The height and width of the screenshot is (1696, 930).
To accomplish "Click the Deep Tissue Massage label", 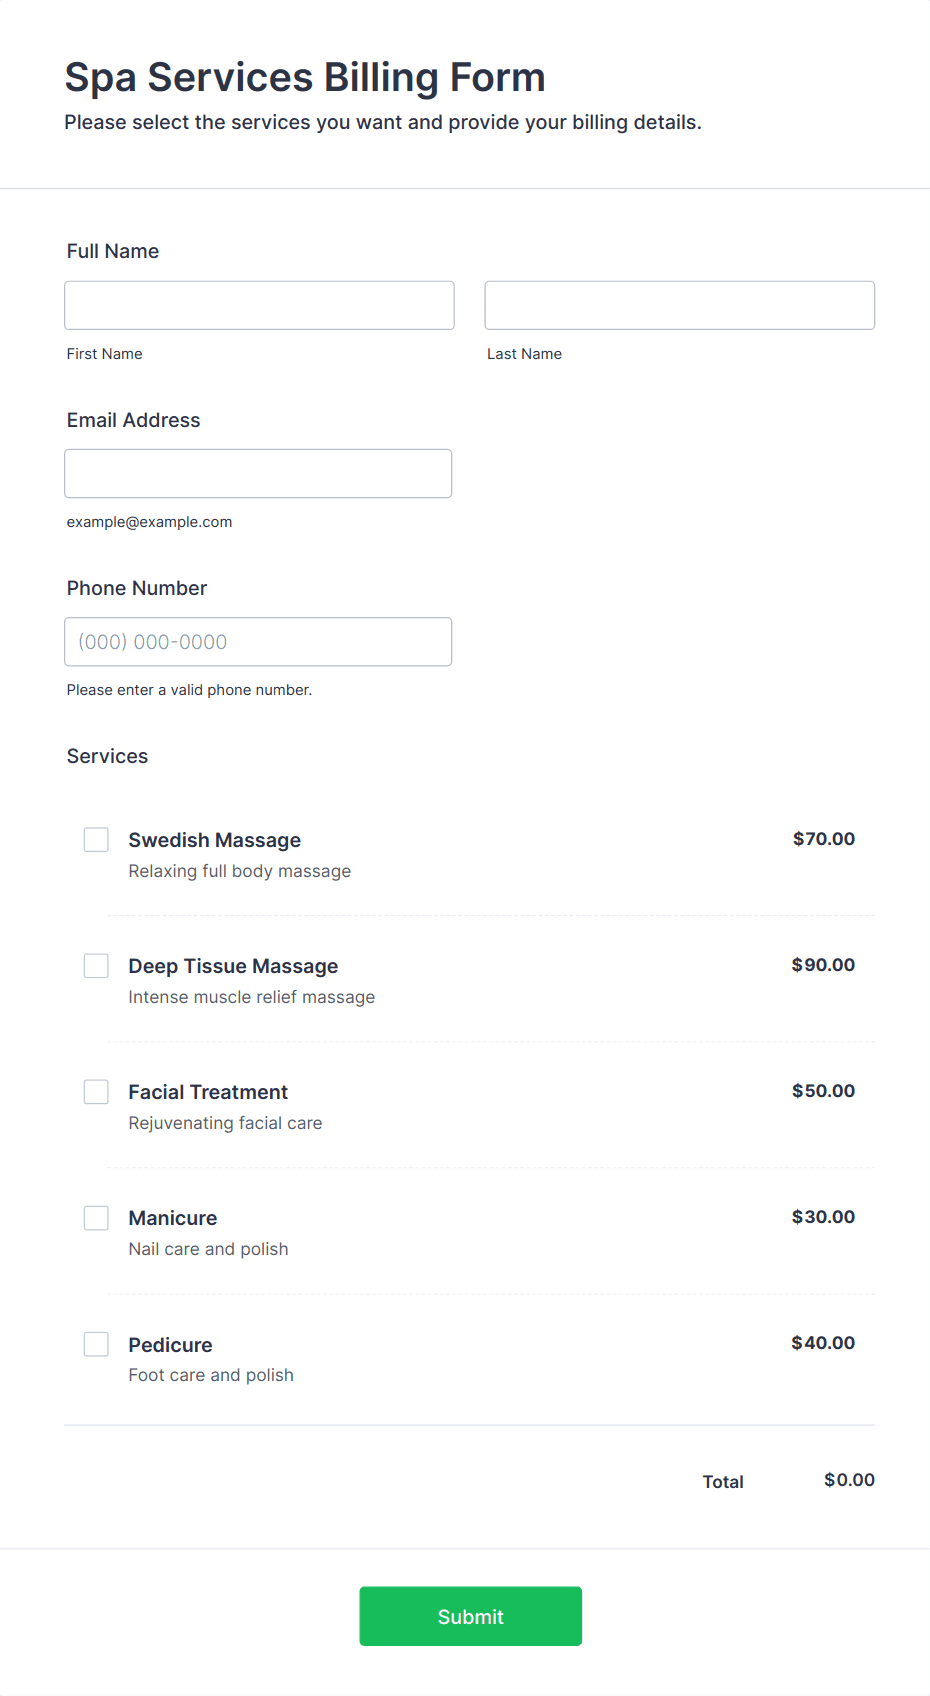I will click(x=233, y=966).
